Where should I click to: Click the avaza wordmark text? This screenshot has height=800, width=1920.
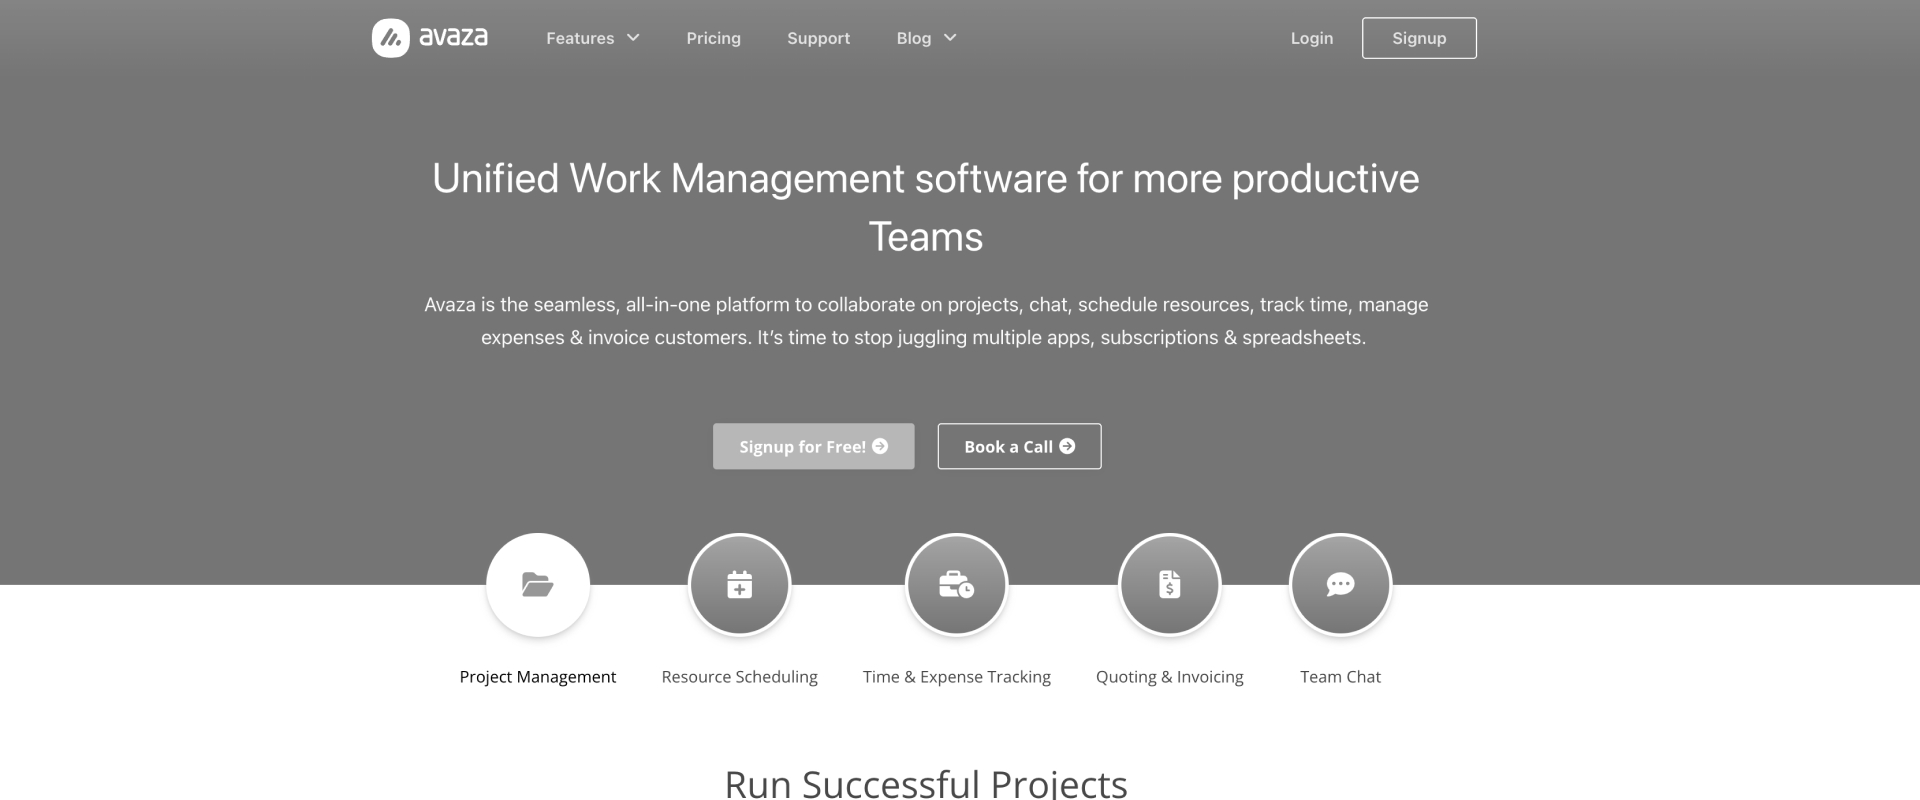click(453, 38)
